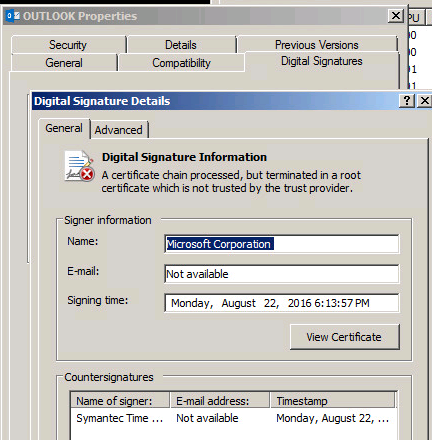Open the Previous Versions tab
The image size is (432, 440).
pos(317,45)
